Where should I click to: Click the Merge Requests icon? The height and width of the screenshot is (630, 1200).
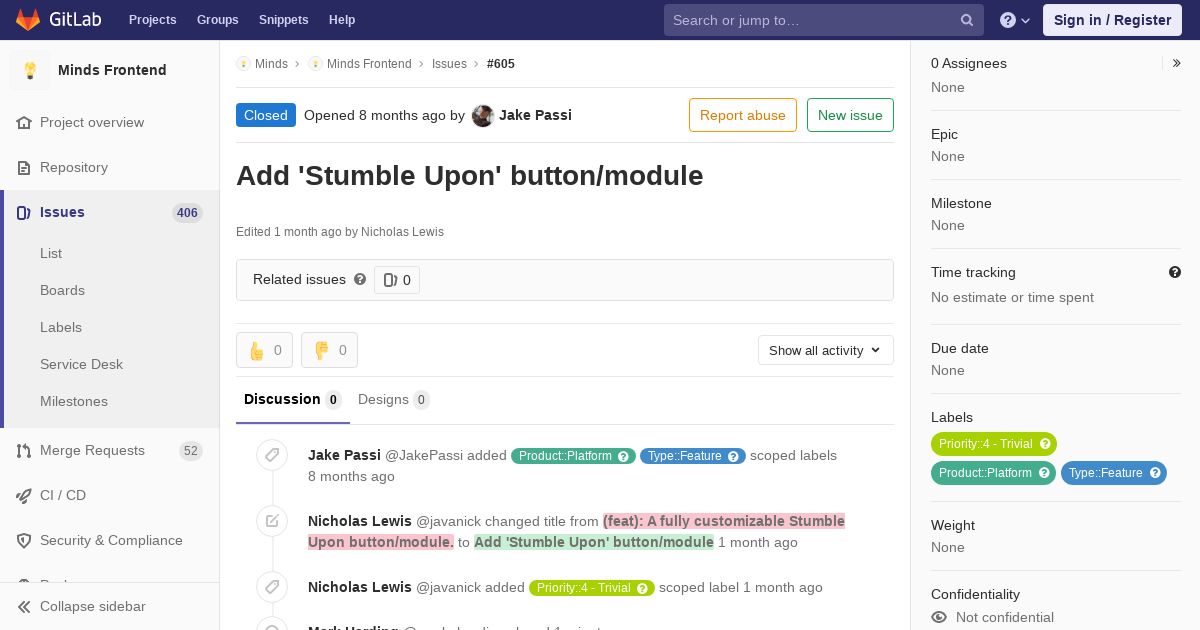pos(24,450)
